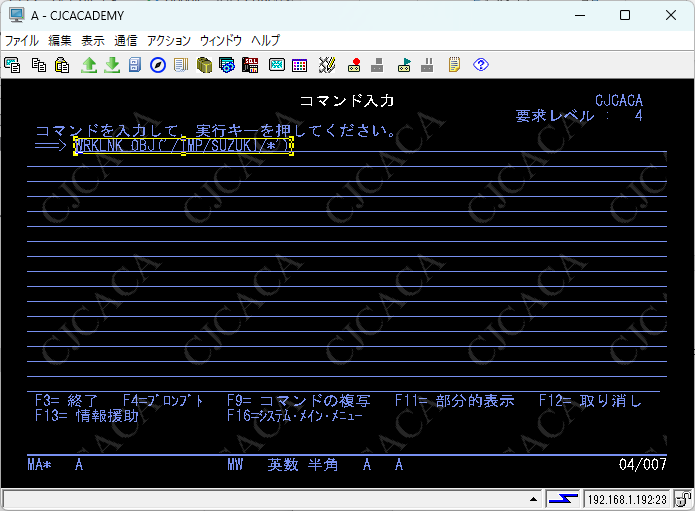Open the help question mark icon
Viewport: 695px width, 511px height.
coord(481,65)
